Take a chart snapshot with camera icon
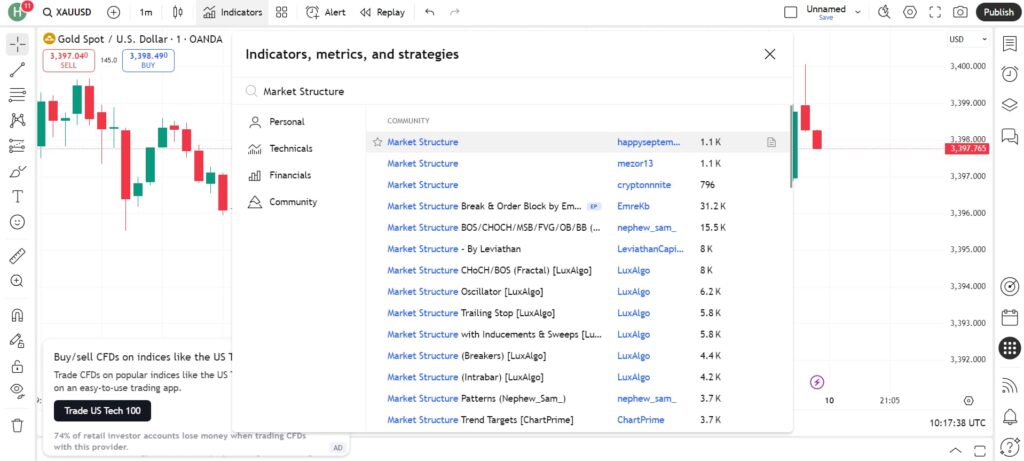Viewport: 1024px width, 461px height. coord(960,12)
